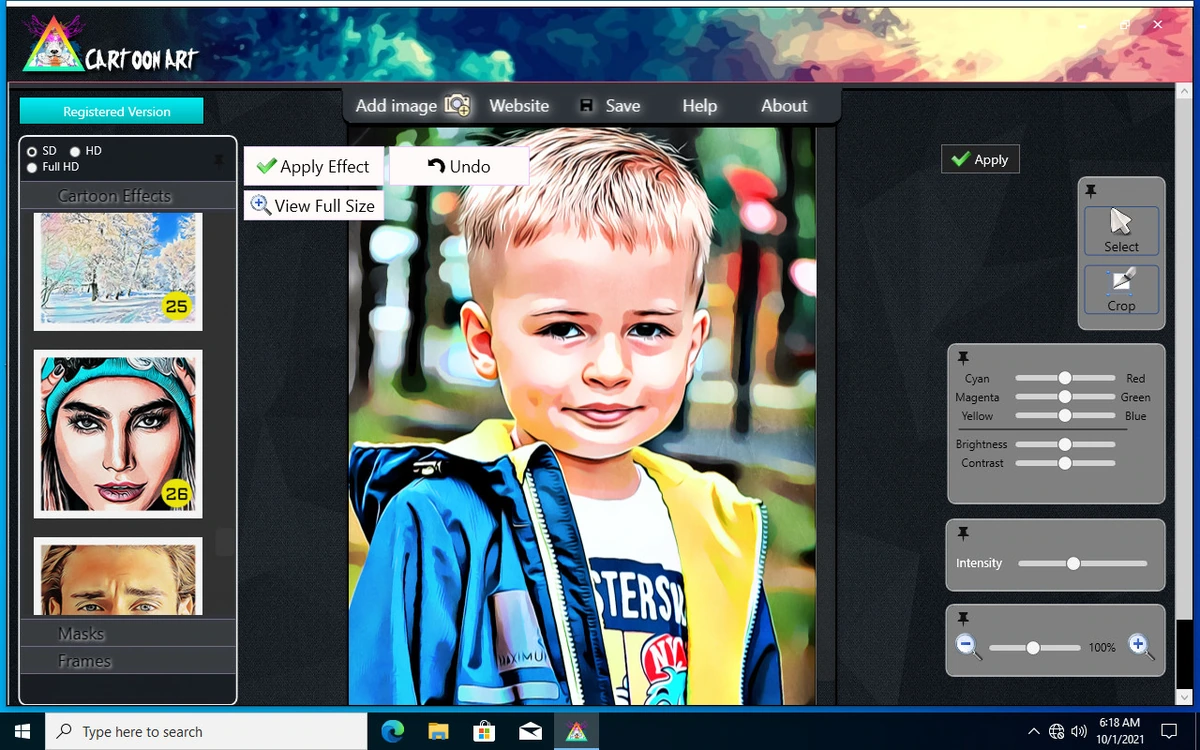1200x750 pixels.
Task: Click the zoom in magnifier icon
Action: [1141, 647]
